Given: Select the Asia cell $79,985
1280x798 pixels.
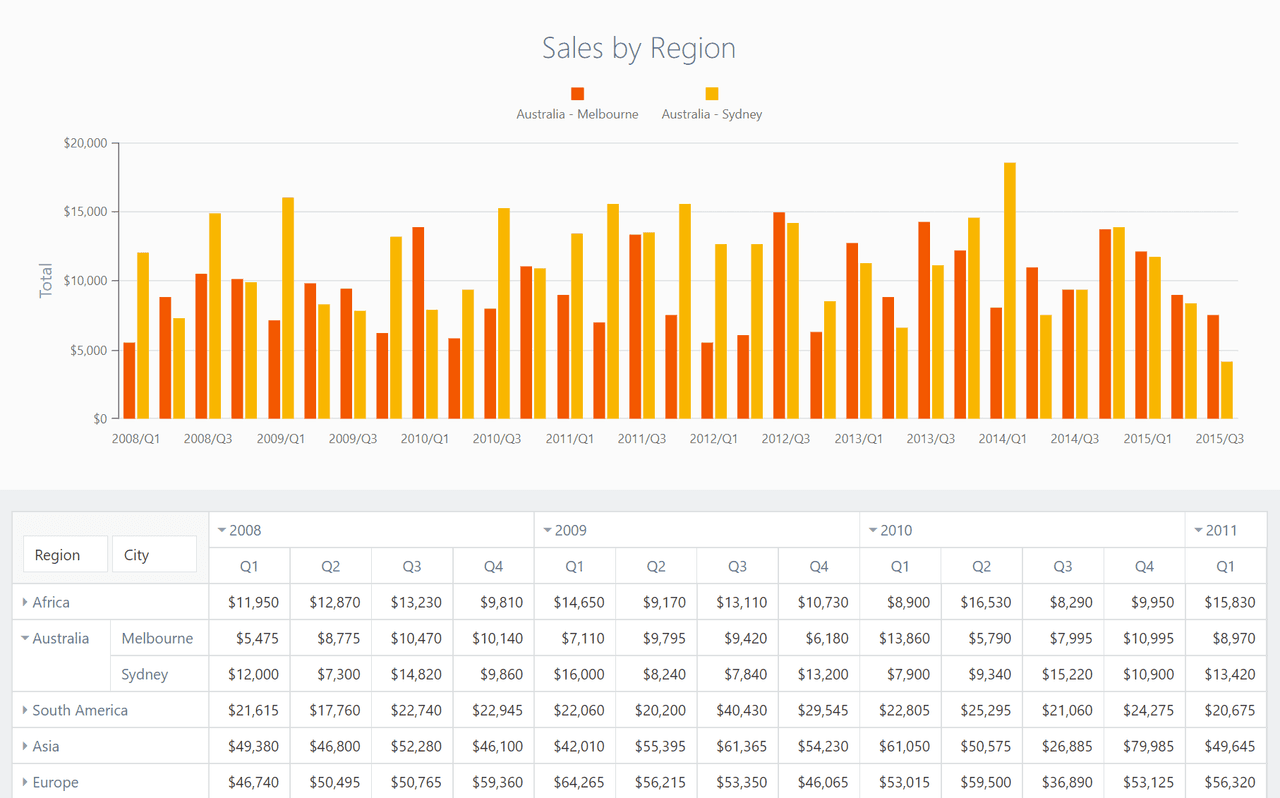Looking at the screenshot, I should click(1144, 746).
